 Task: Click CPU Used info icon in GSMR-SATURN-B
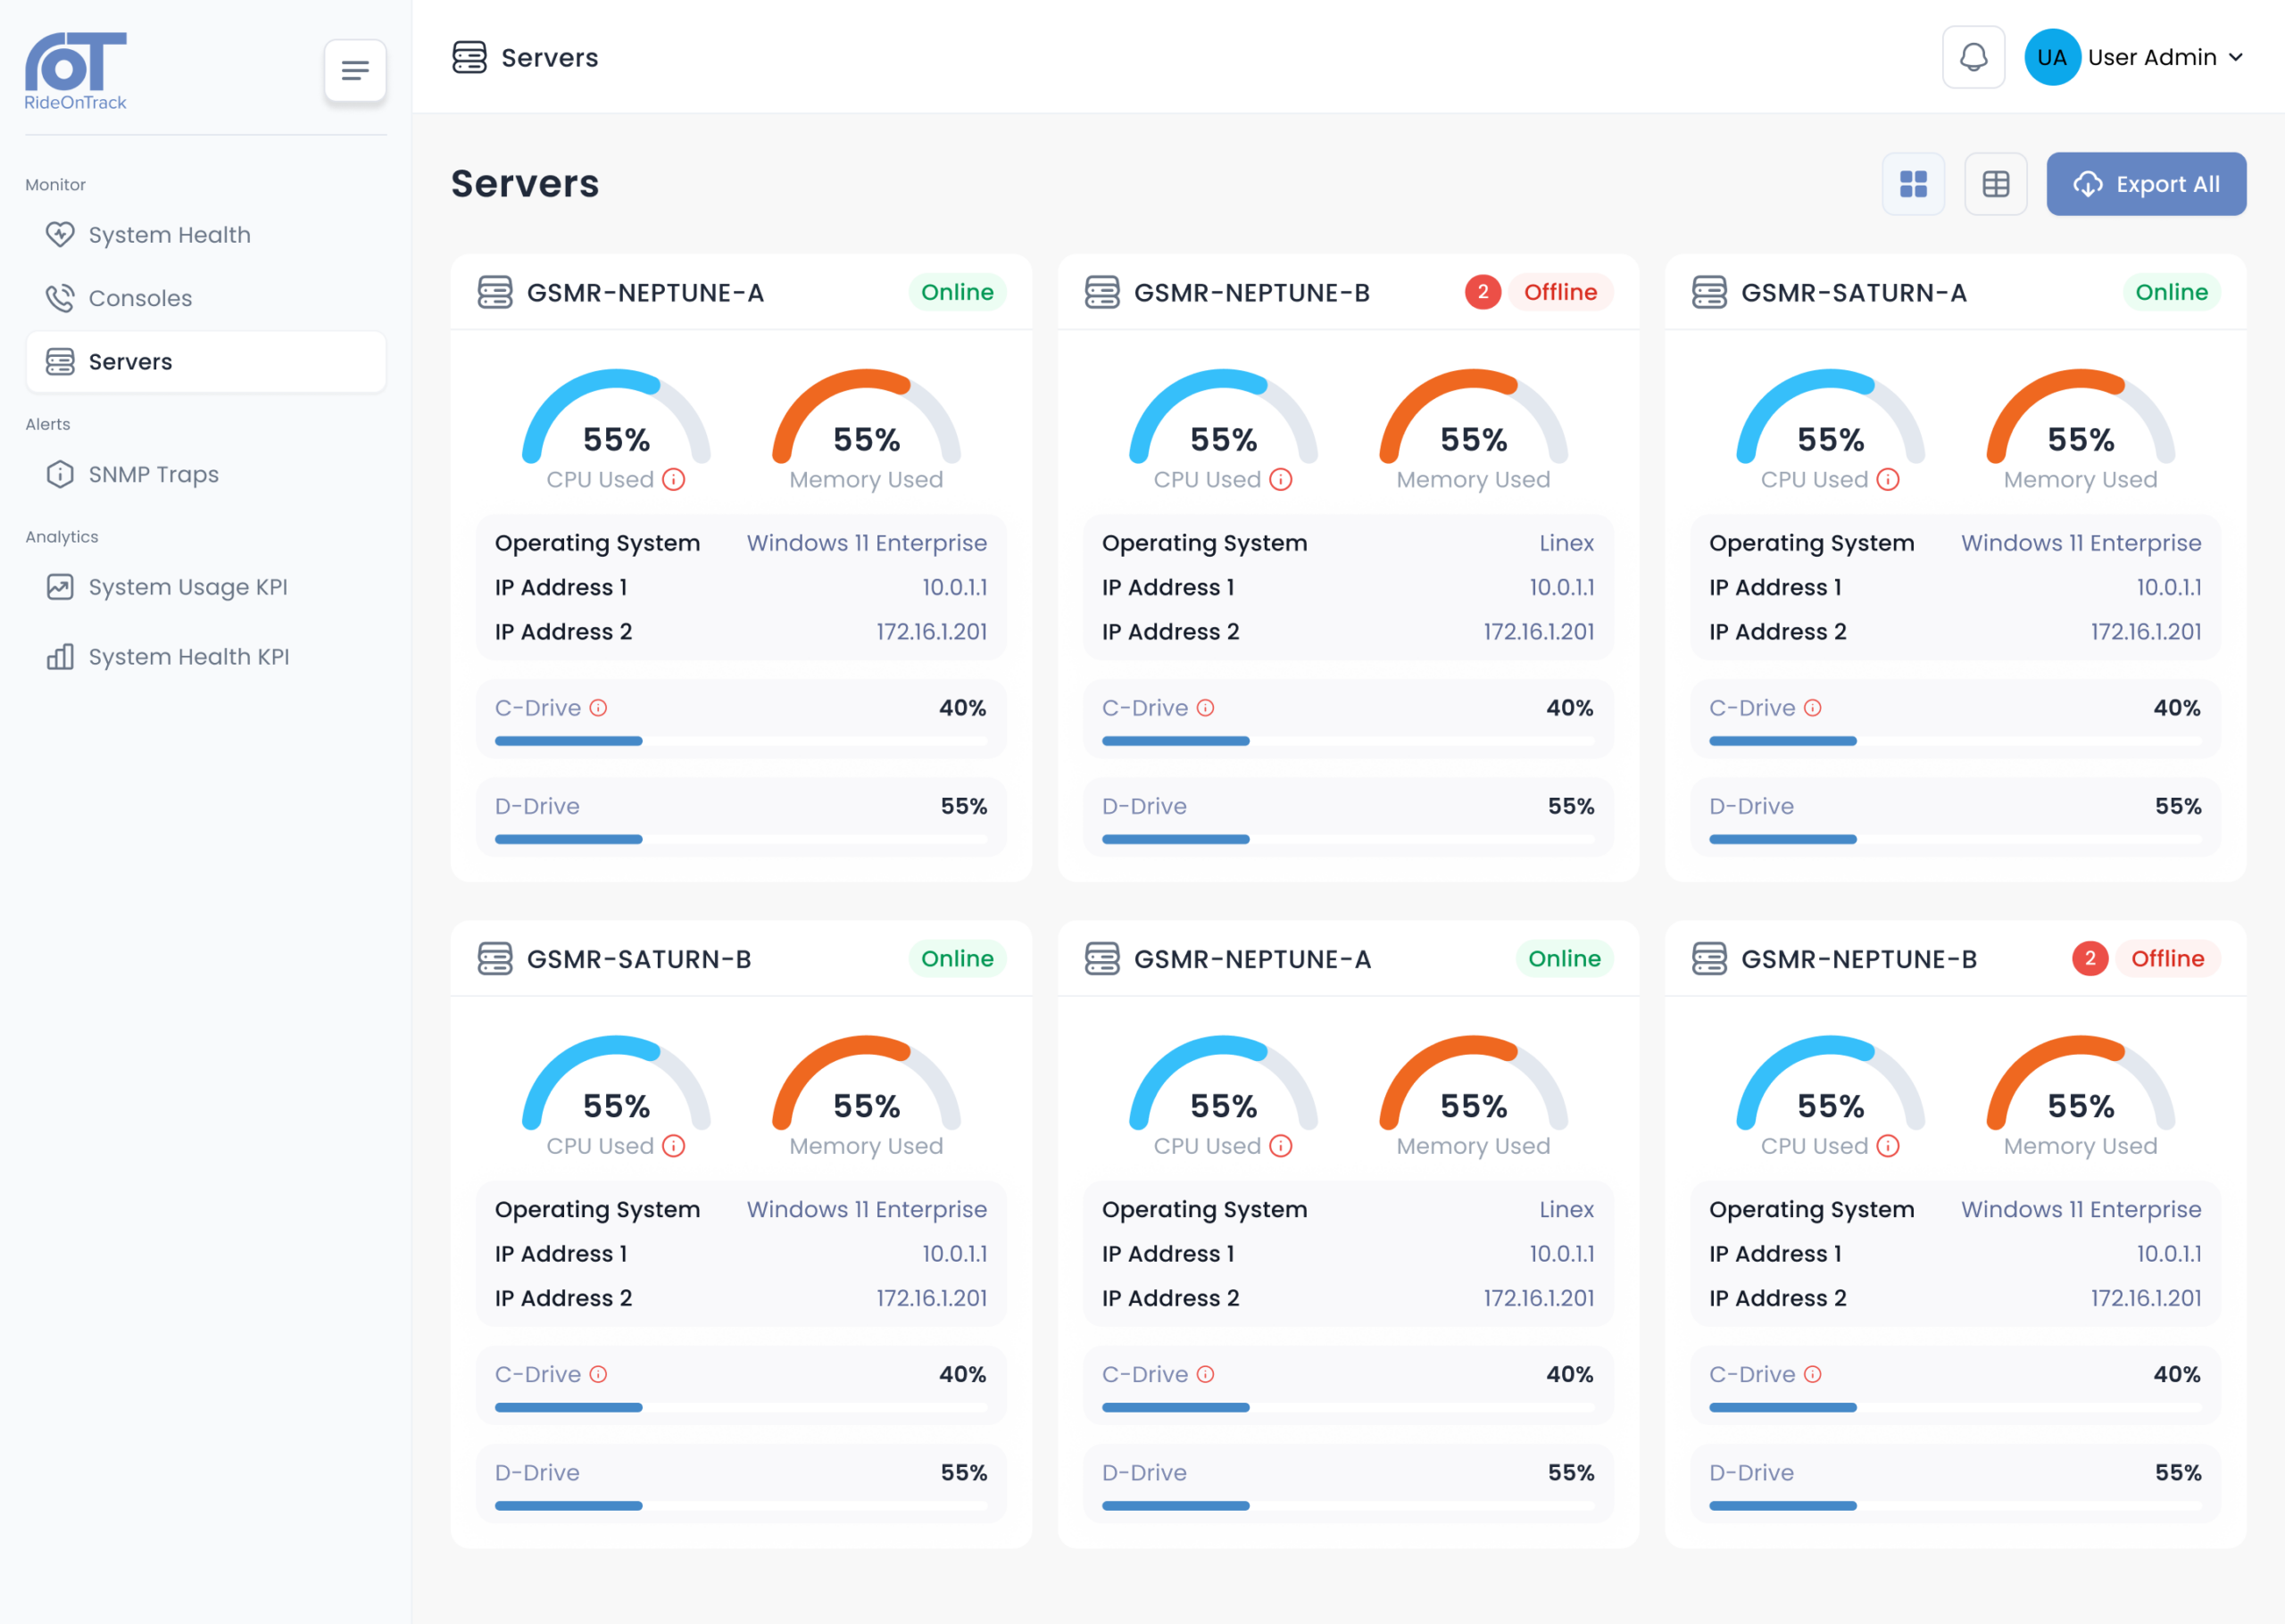point(673,1145)
